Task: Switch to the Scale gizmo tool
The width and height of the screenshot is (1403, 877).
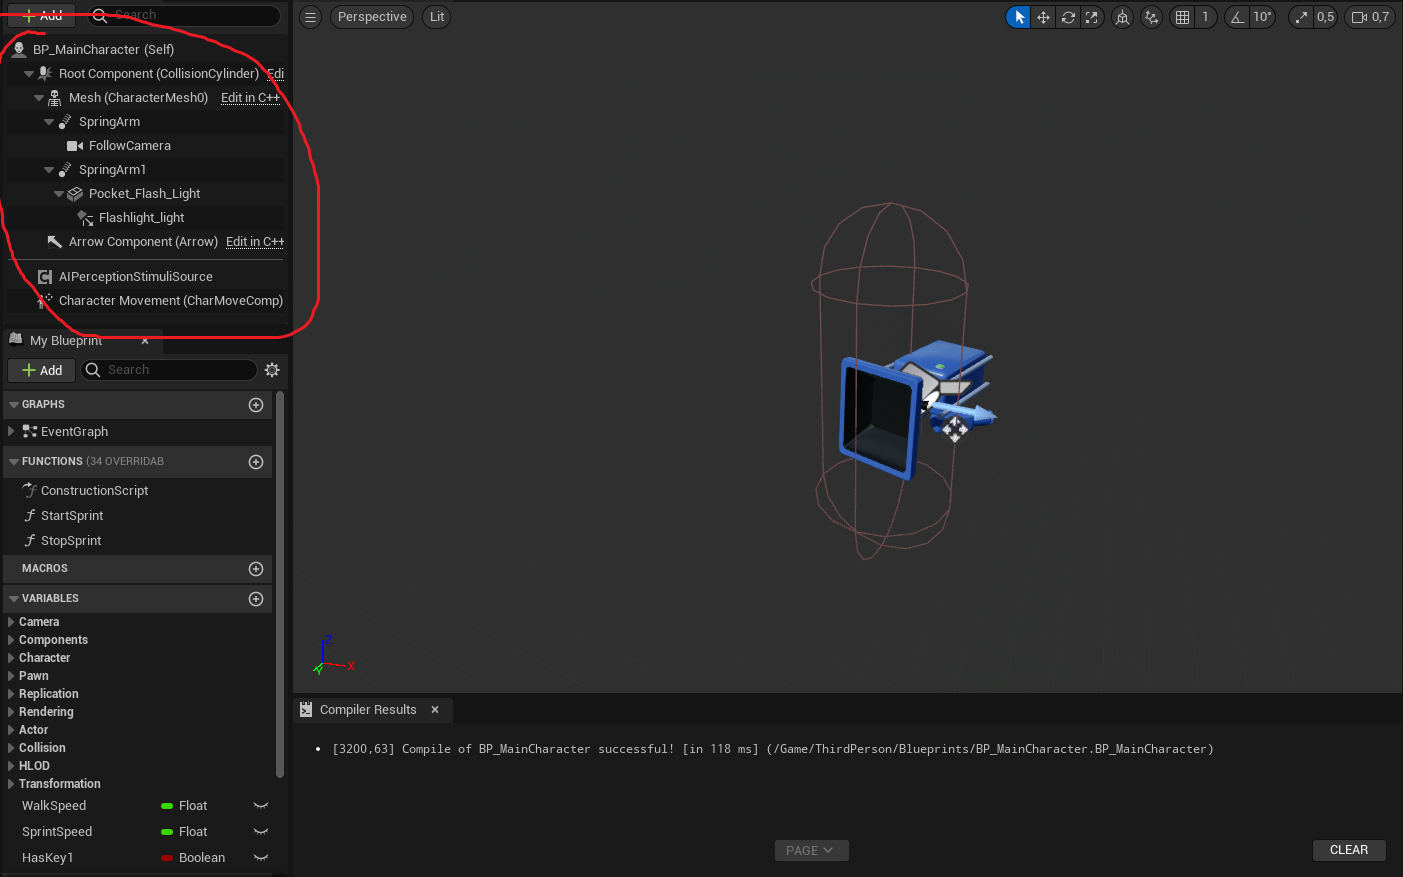Action: [1092, 17]
